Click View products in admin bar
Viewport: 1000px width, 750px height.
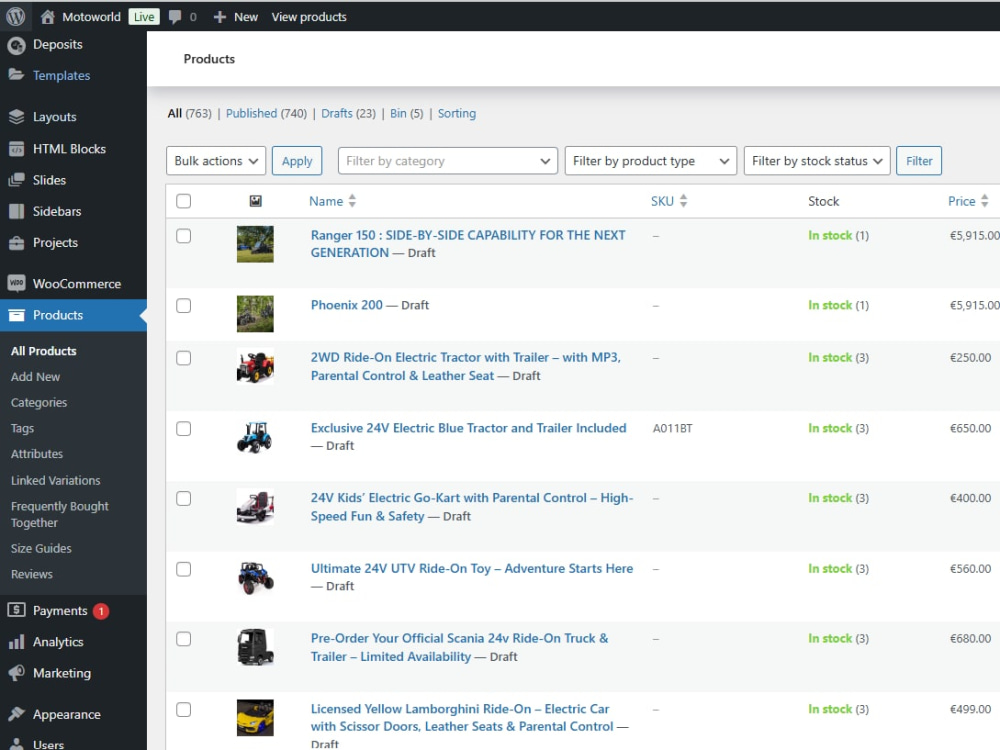[309, 17]
